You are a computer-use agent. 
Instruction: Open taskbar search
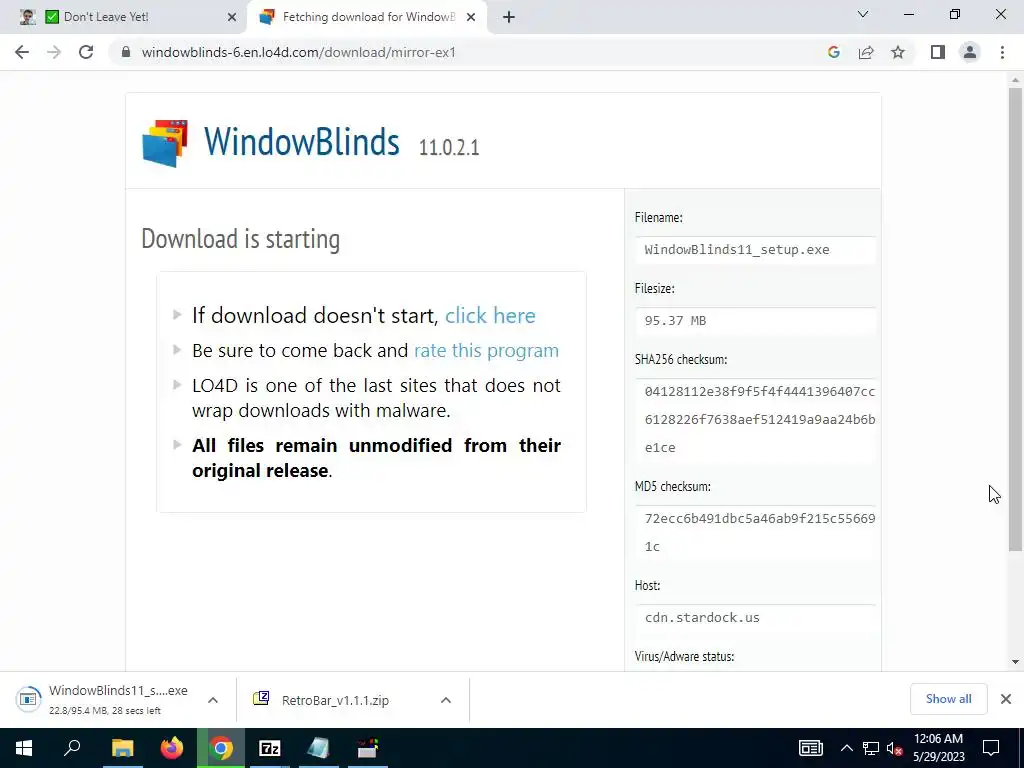(72, 748)
